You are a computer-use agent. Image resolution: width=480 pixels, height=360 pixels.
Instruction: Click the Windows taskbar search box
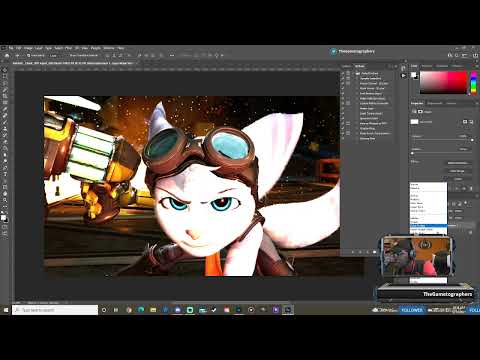55,310
